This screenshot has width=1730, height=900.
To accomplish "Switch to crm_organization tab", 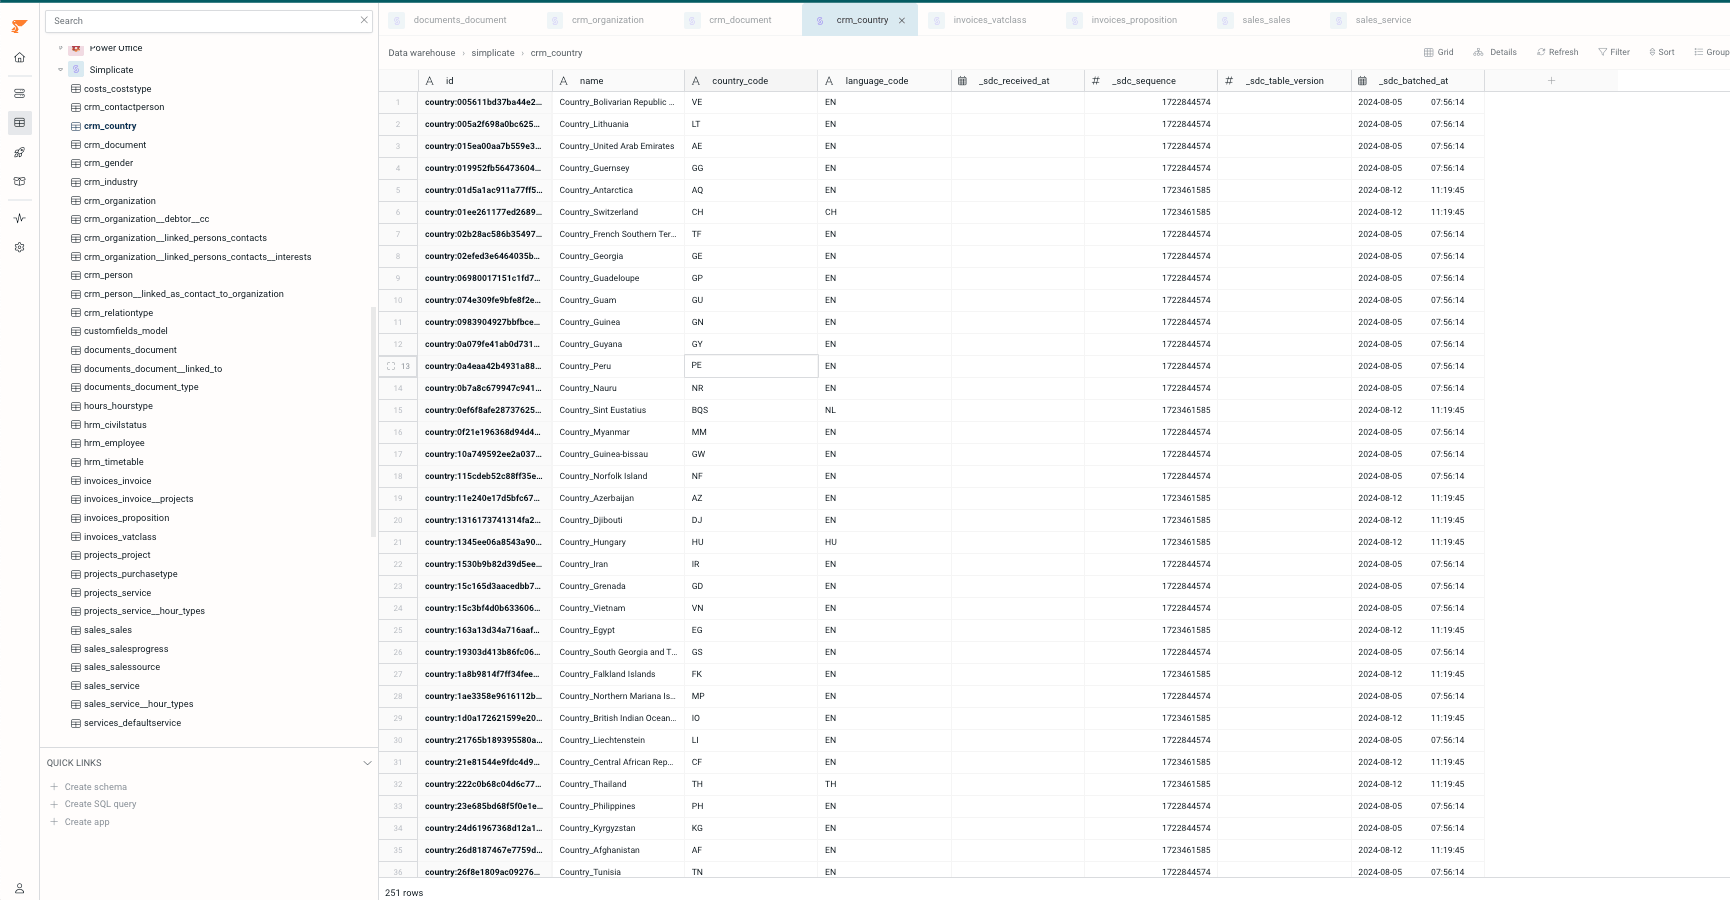I will pos(596,20).
